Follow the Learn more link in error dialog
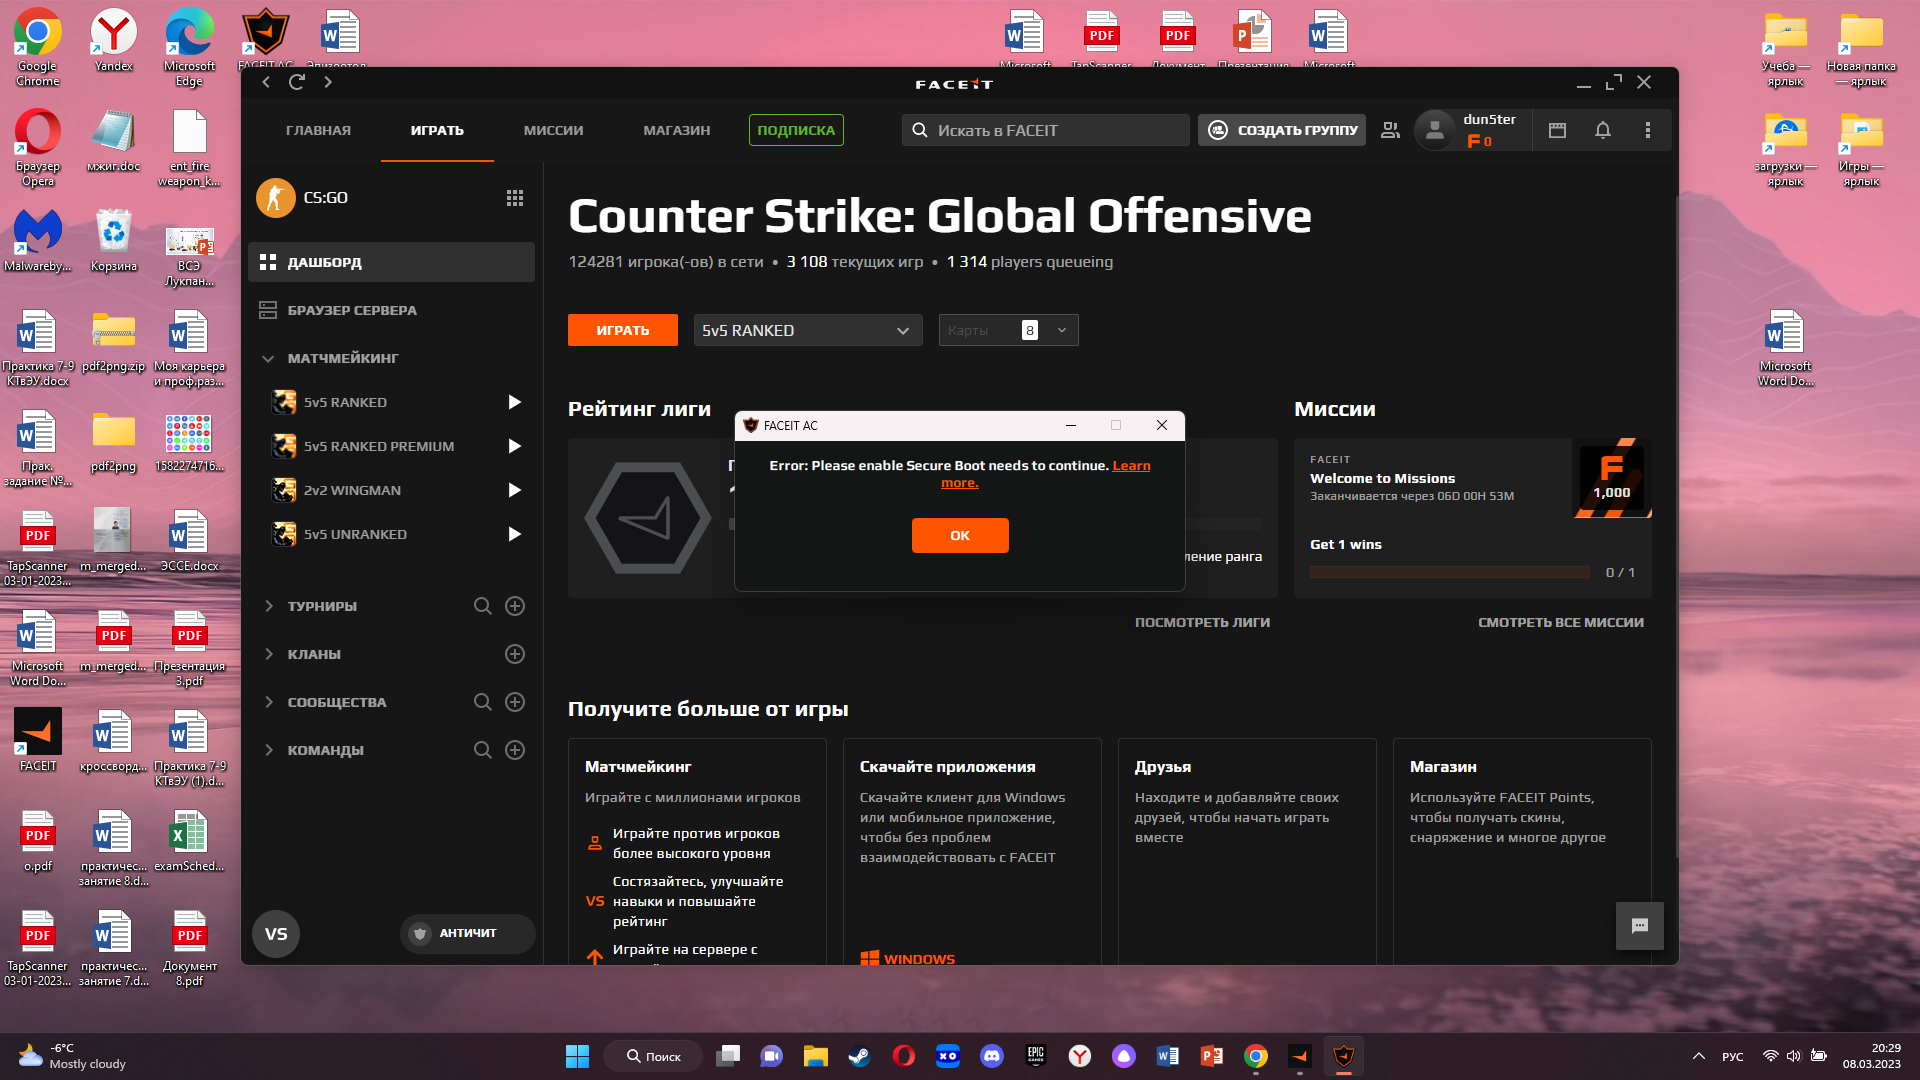The width and height of the screenshot is (1920, 1080). click(x=1131, y=466)
